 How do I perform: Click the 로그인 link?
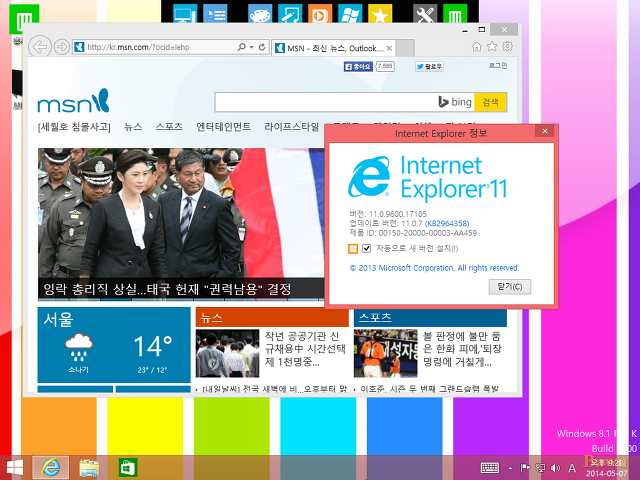click(x=498, y=65)
